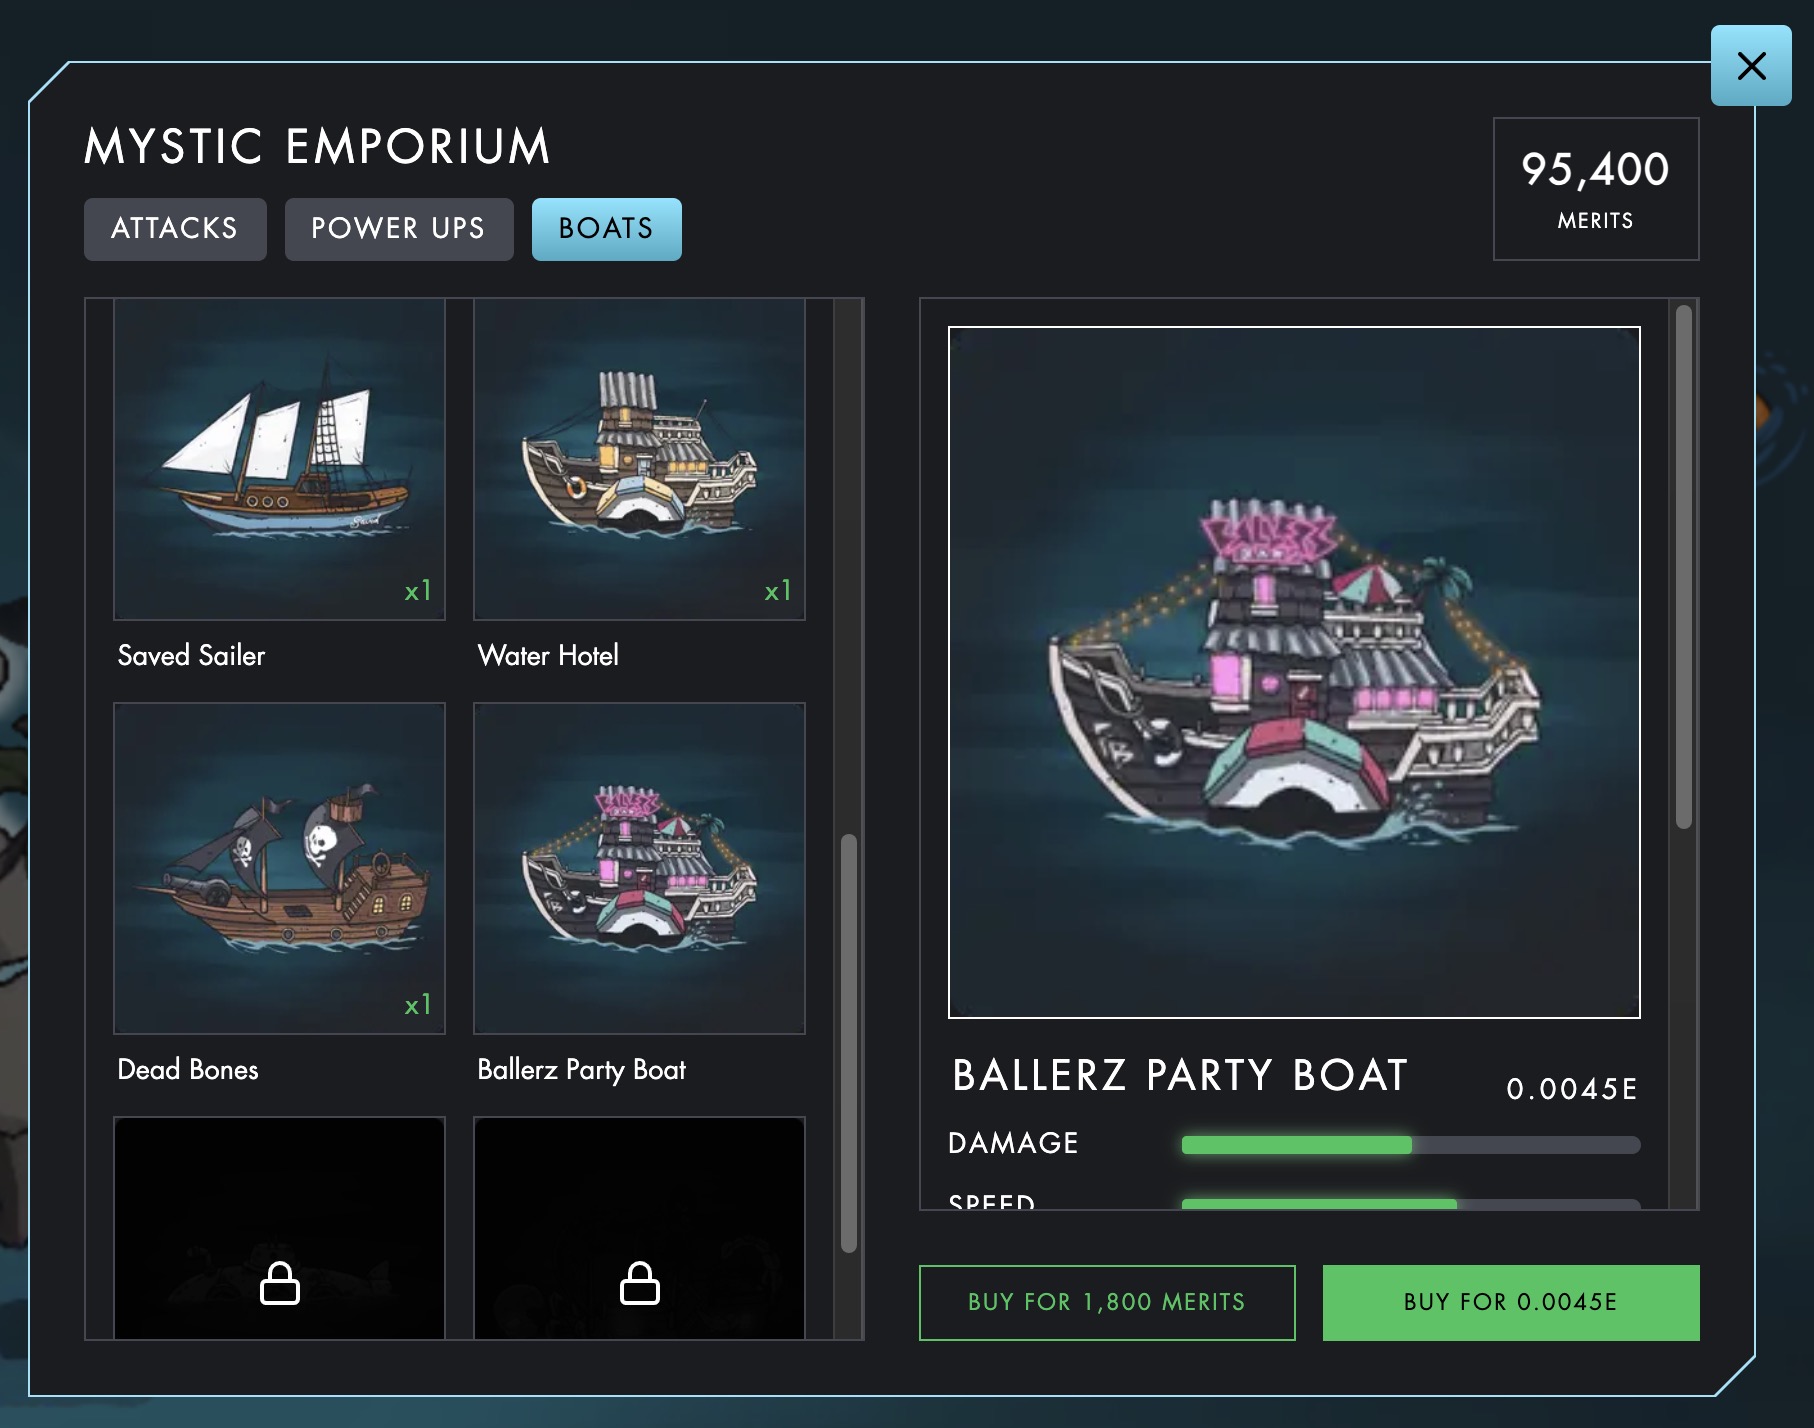Select the Ballerz Party Boat thumbnail
Viewport: 1814px width, 1428px height.
[x=639, y=868]
